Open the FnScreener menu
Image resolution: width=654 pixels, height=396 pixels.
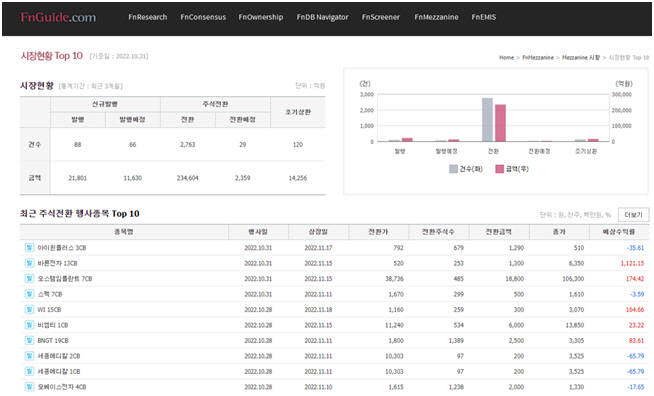[381, 17]
